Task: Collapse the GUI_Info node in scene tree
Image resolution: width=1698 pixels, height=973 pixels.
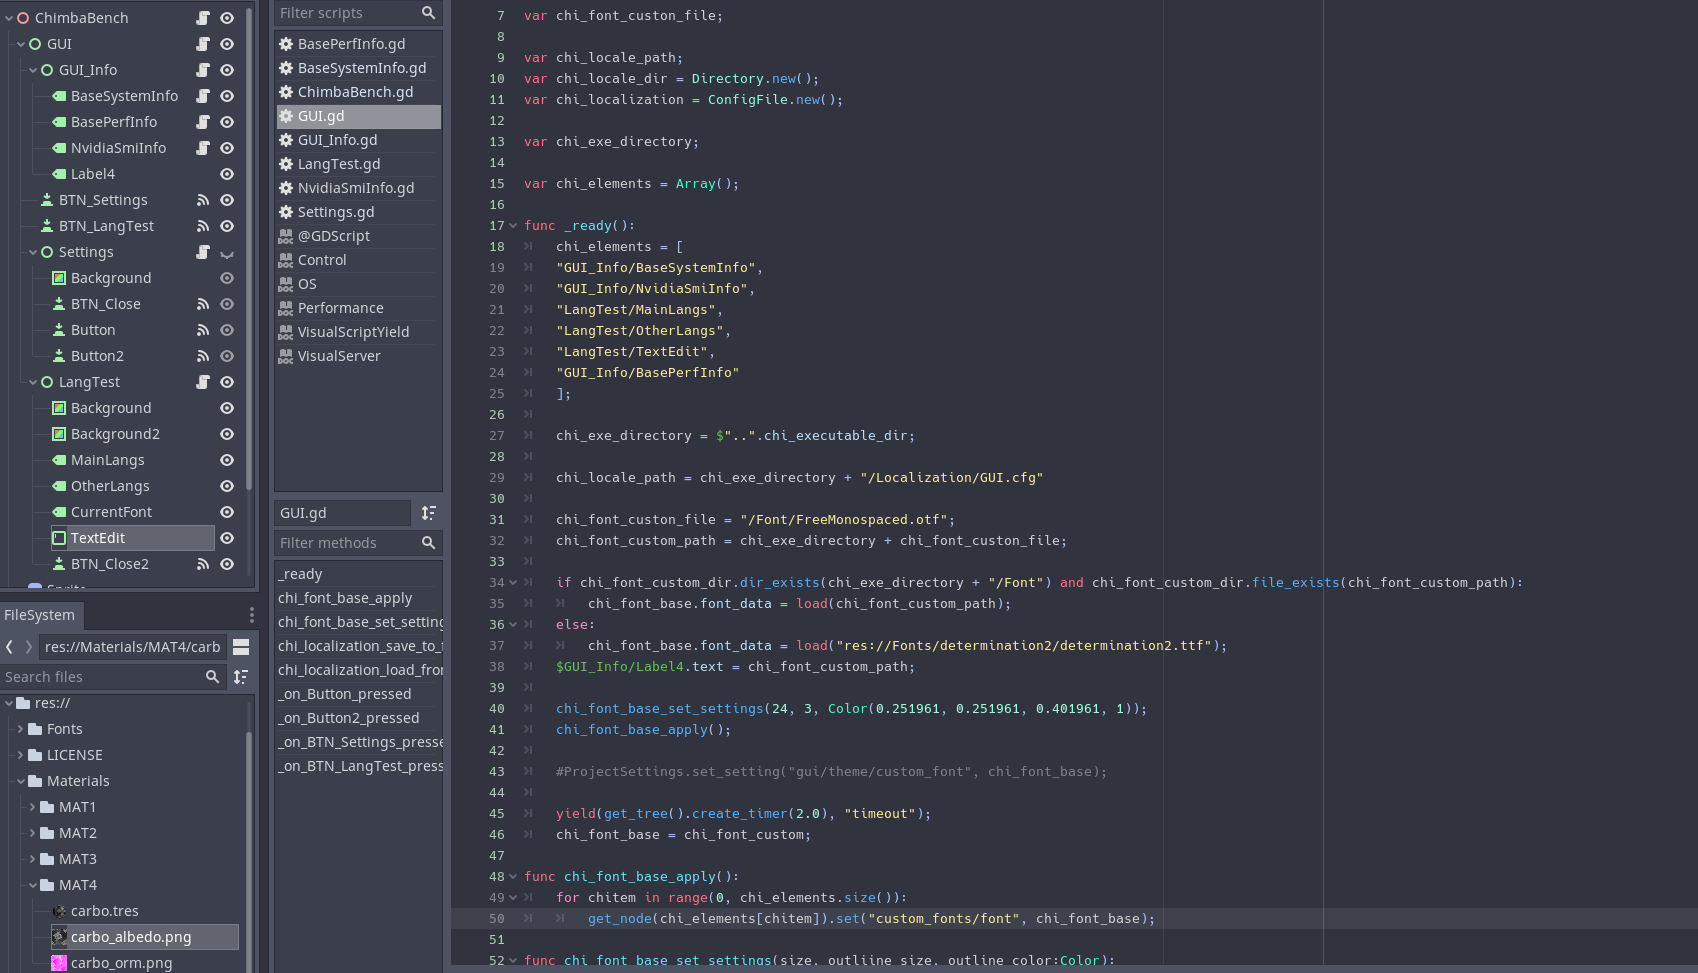Action: coord(33,70)
